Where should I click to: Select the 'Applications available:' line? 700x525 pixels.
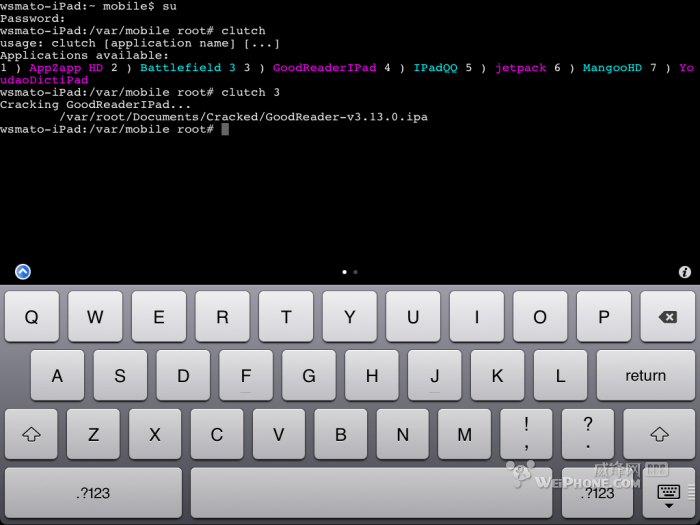(84, 55)
